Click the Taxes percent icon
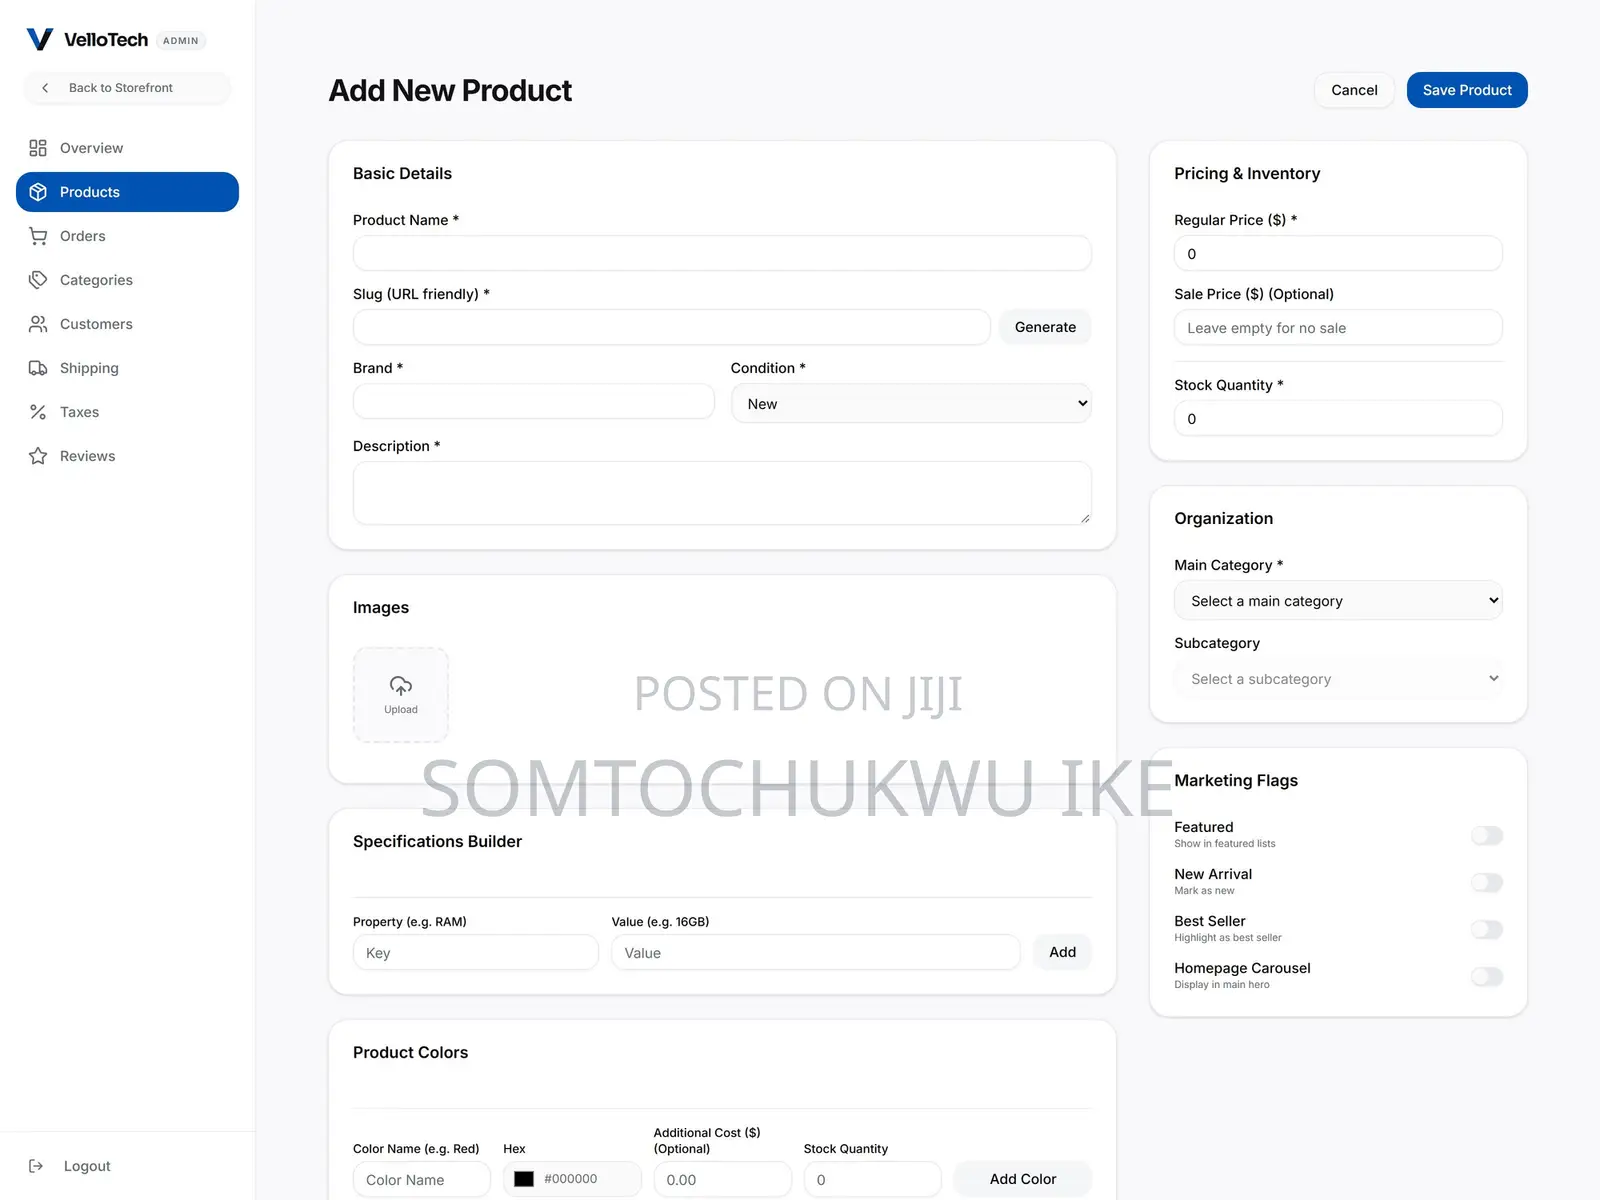 click(38, 412)
